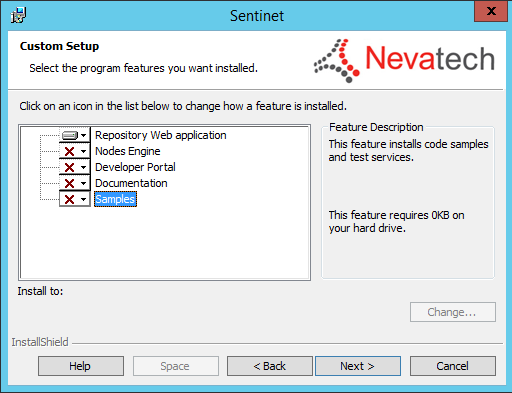Screen dimensions: 512x393
Task: Select the Repository Web application feature
Action: 161,135
